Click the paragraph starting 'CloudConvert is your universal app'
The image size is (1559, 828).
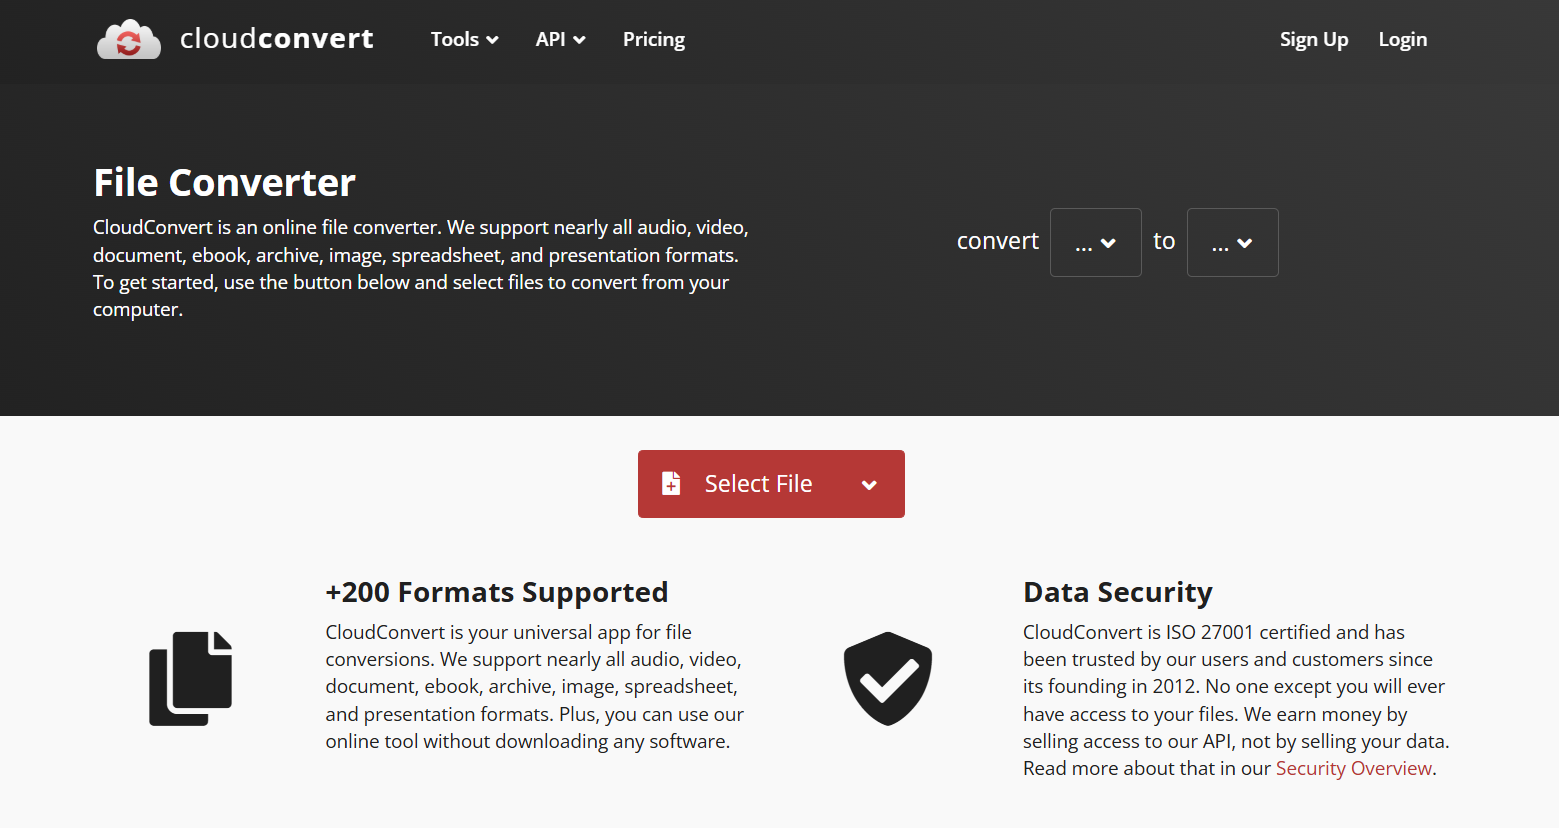click(535, 687)
